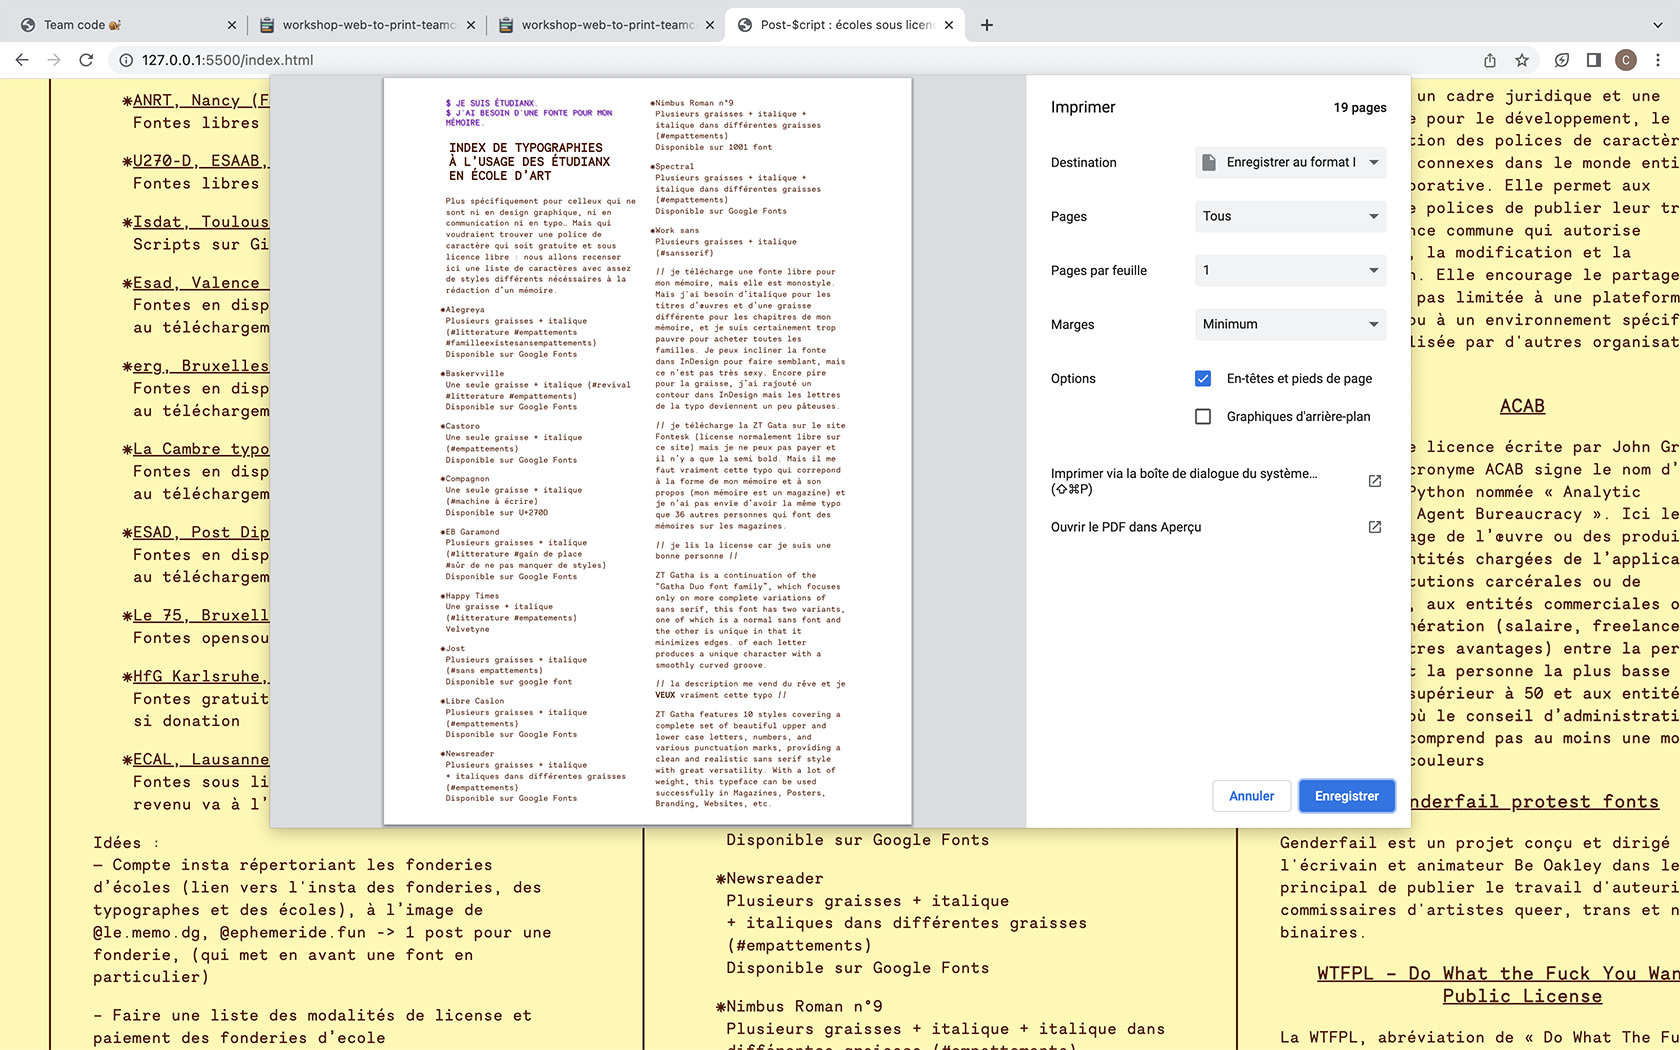The height and width of the screenshot is (1050, 1680).
Task: Click the Enregistrer button
Action: click(1346, 796)
